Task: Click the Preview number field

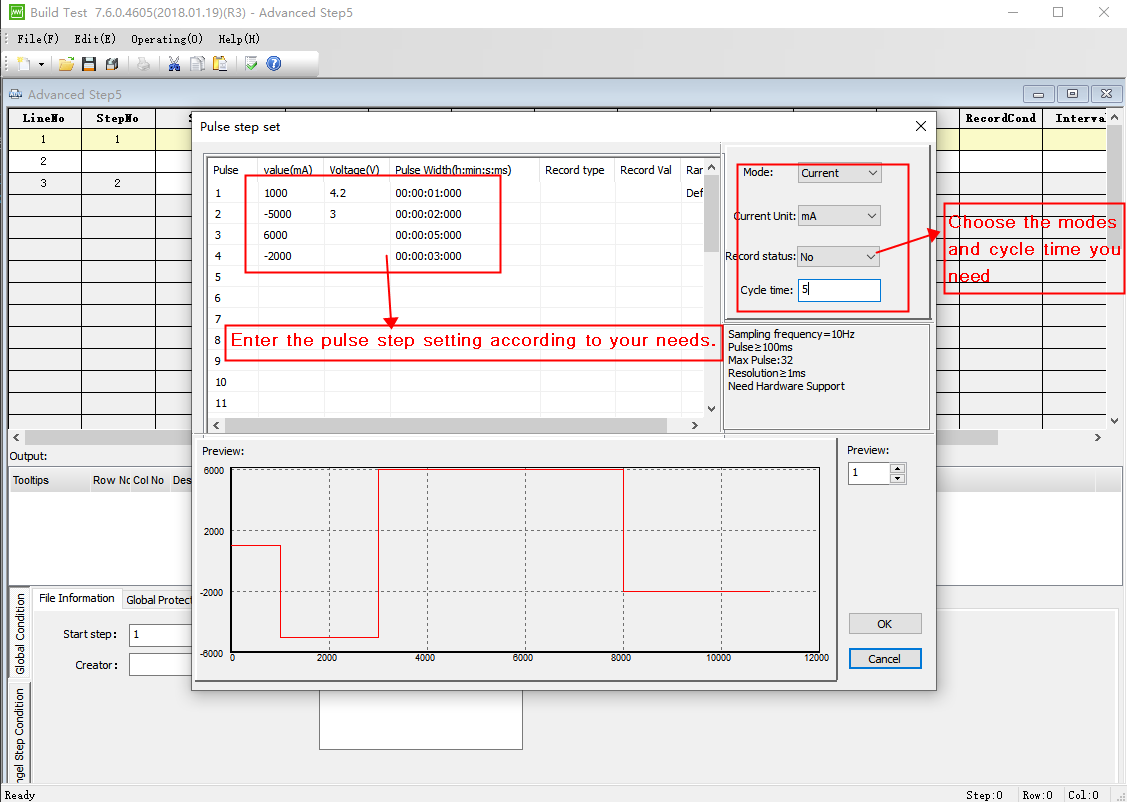Action: coord(869,473)
